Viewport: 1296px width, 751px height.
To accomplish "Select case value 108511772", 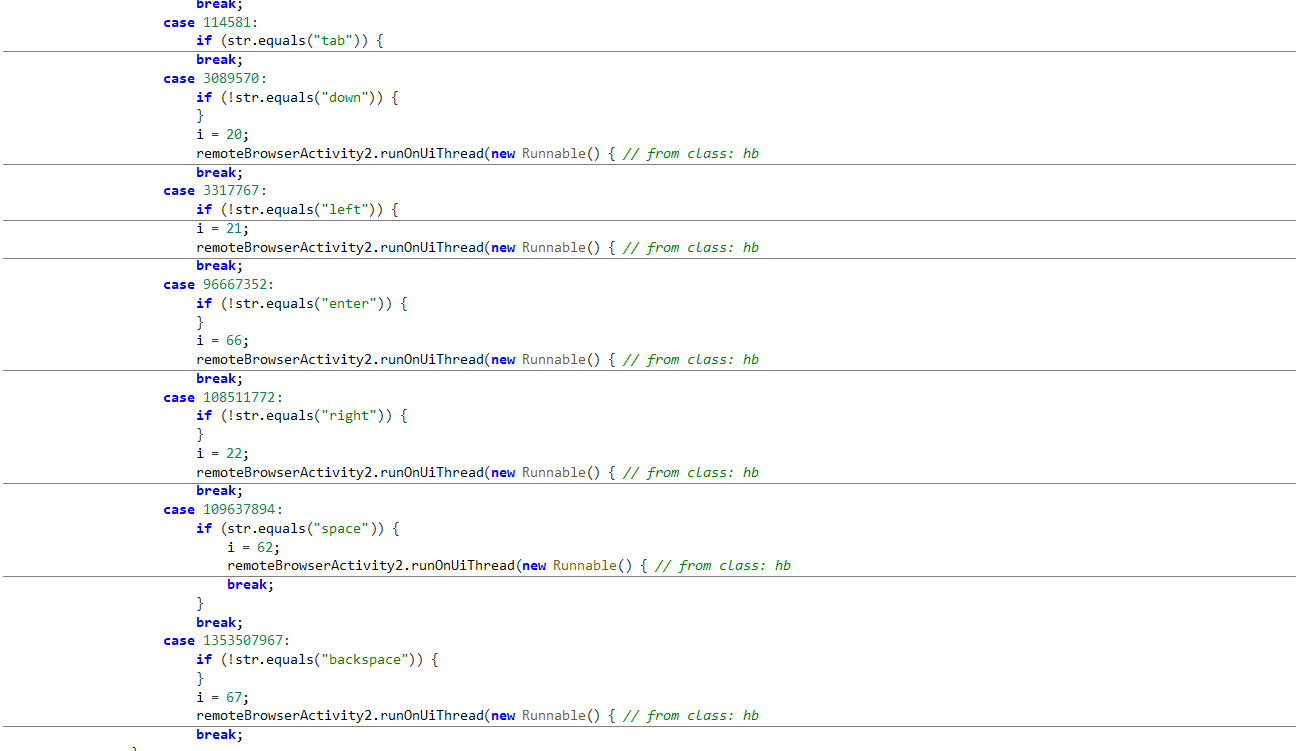I will point(238,397).
